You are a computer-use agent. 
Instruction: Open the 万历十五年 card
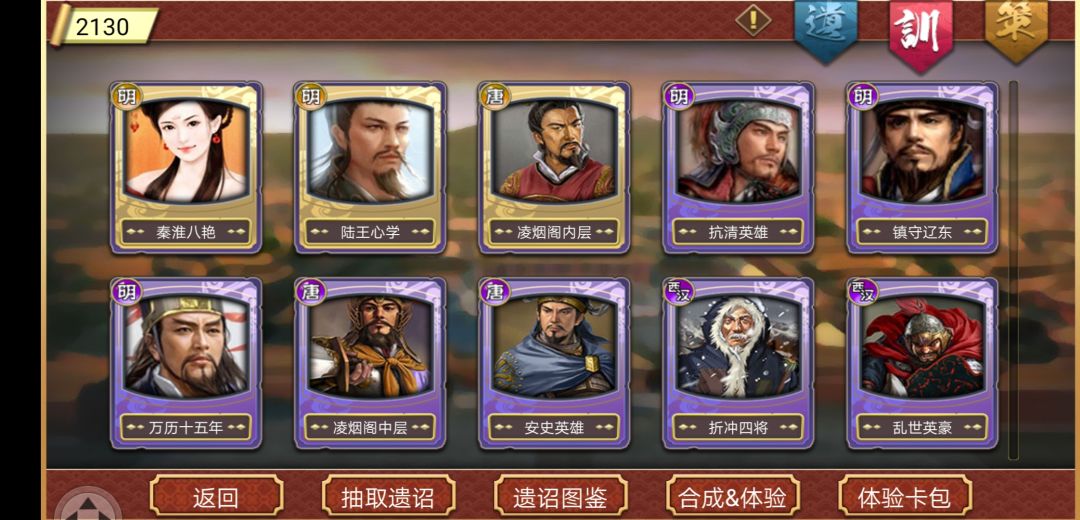click(x=186, y=363)
